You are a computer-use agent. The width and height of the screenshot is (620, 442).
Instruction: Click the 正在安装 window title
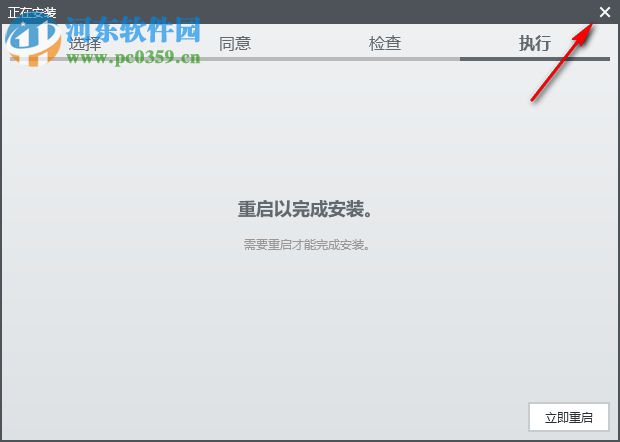point(32,12)
